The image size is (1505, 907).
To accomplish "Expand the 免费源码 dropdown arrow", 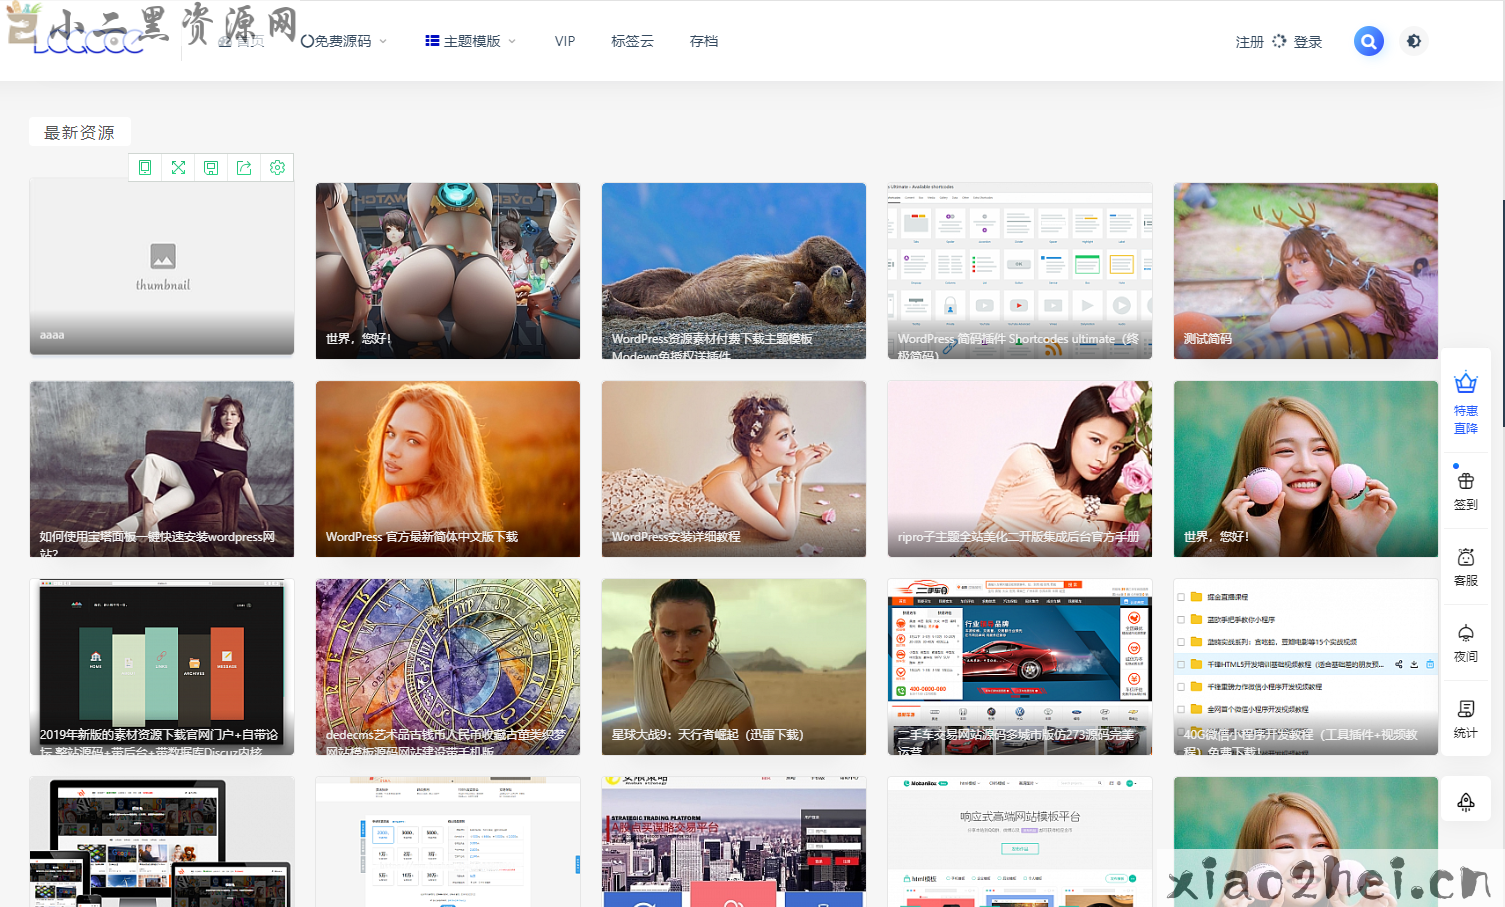I will point(383,41).
